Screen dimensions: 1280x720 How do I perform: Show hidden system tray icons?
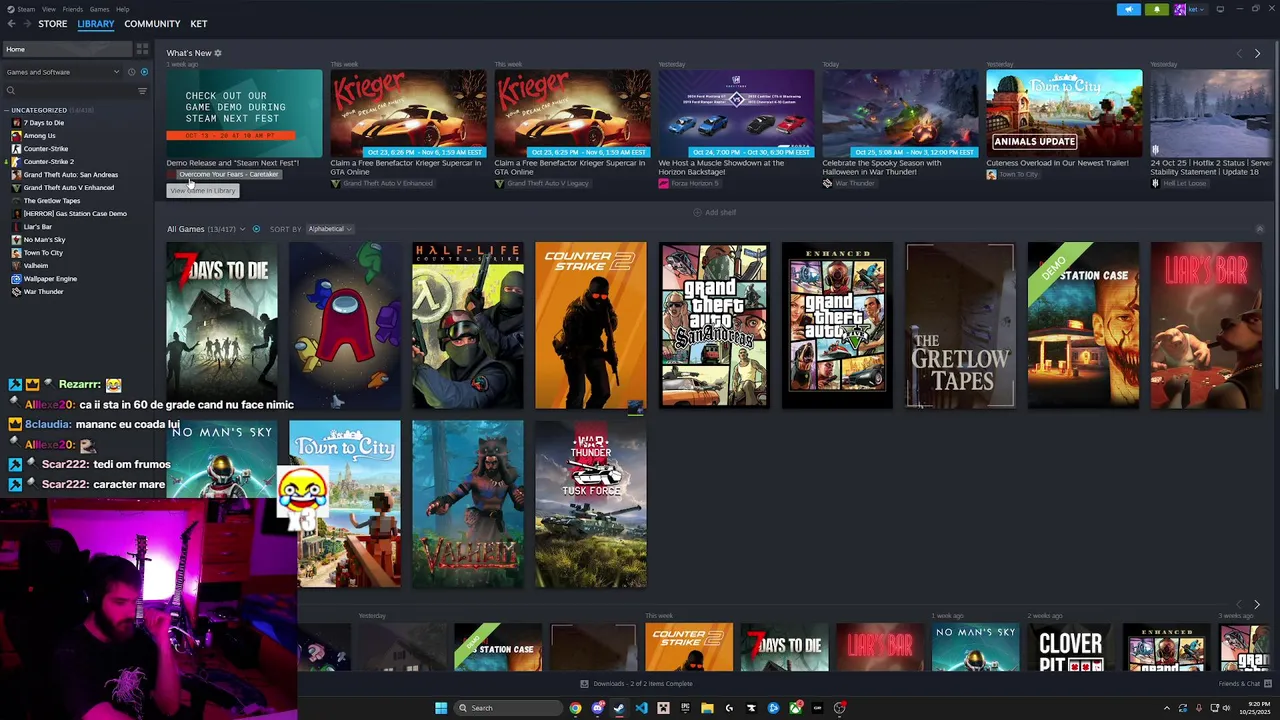[x=1166, y=708]
